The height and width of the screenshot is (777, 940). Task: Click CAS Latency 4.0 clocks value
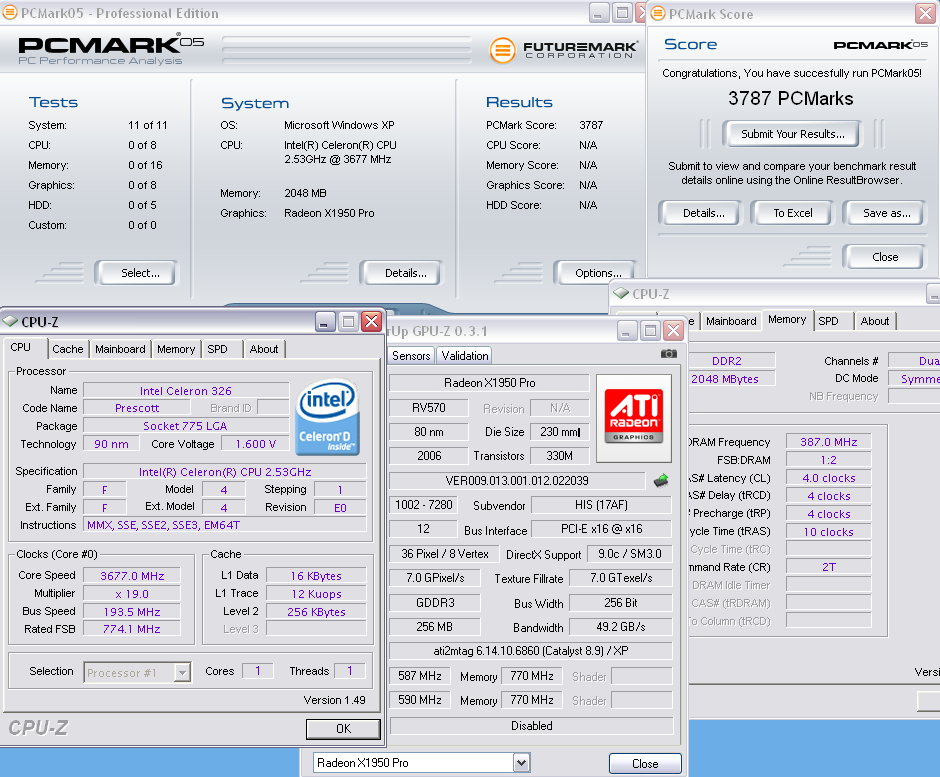(828, 478)
